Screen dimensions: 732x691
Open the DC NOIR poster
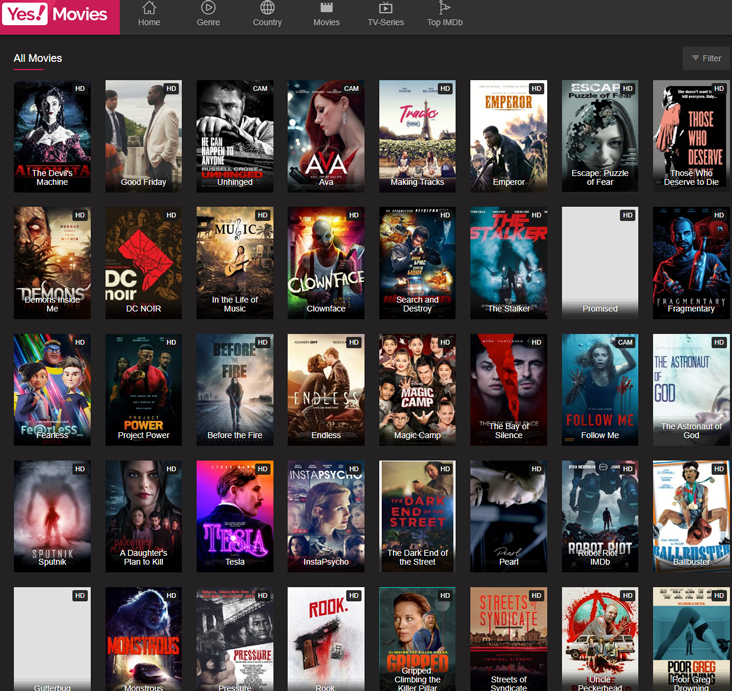click(x=144, y=263)
